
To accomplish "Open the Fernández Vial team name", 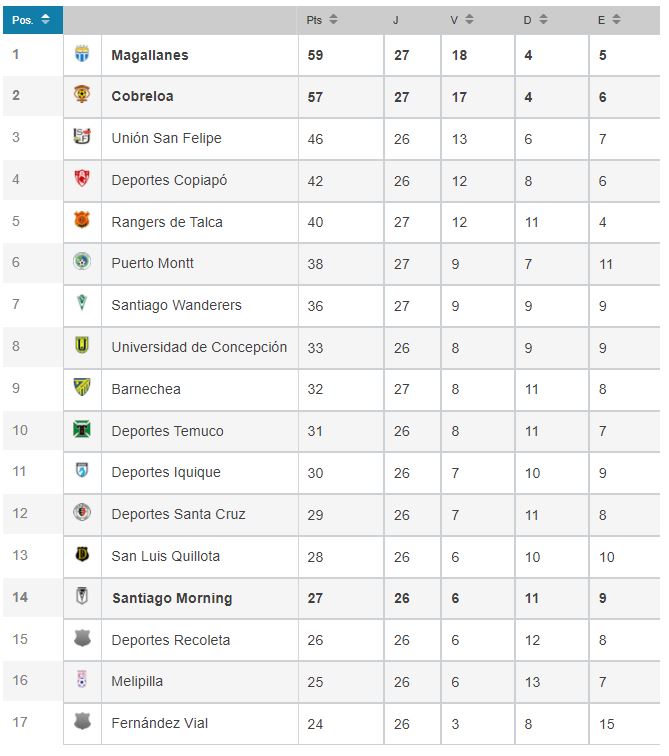I will [160, 723].
